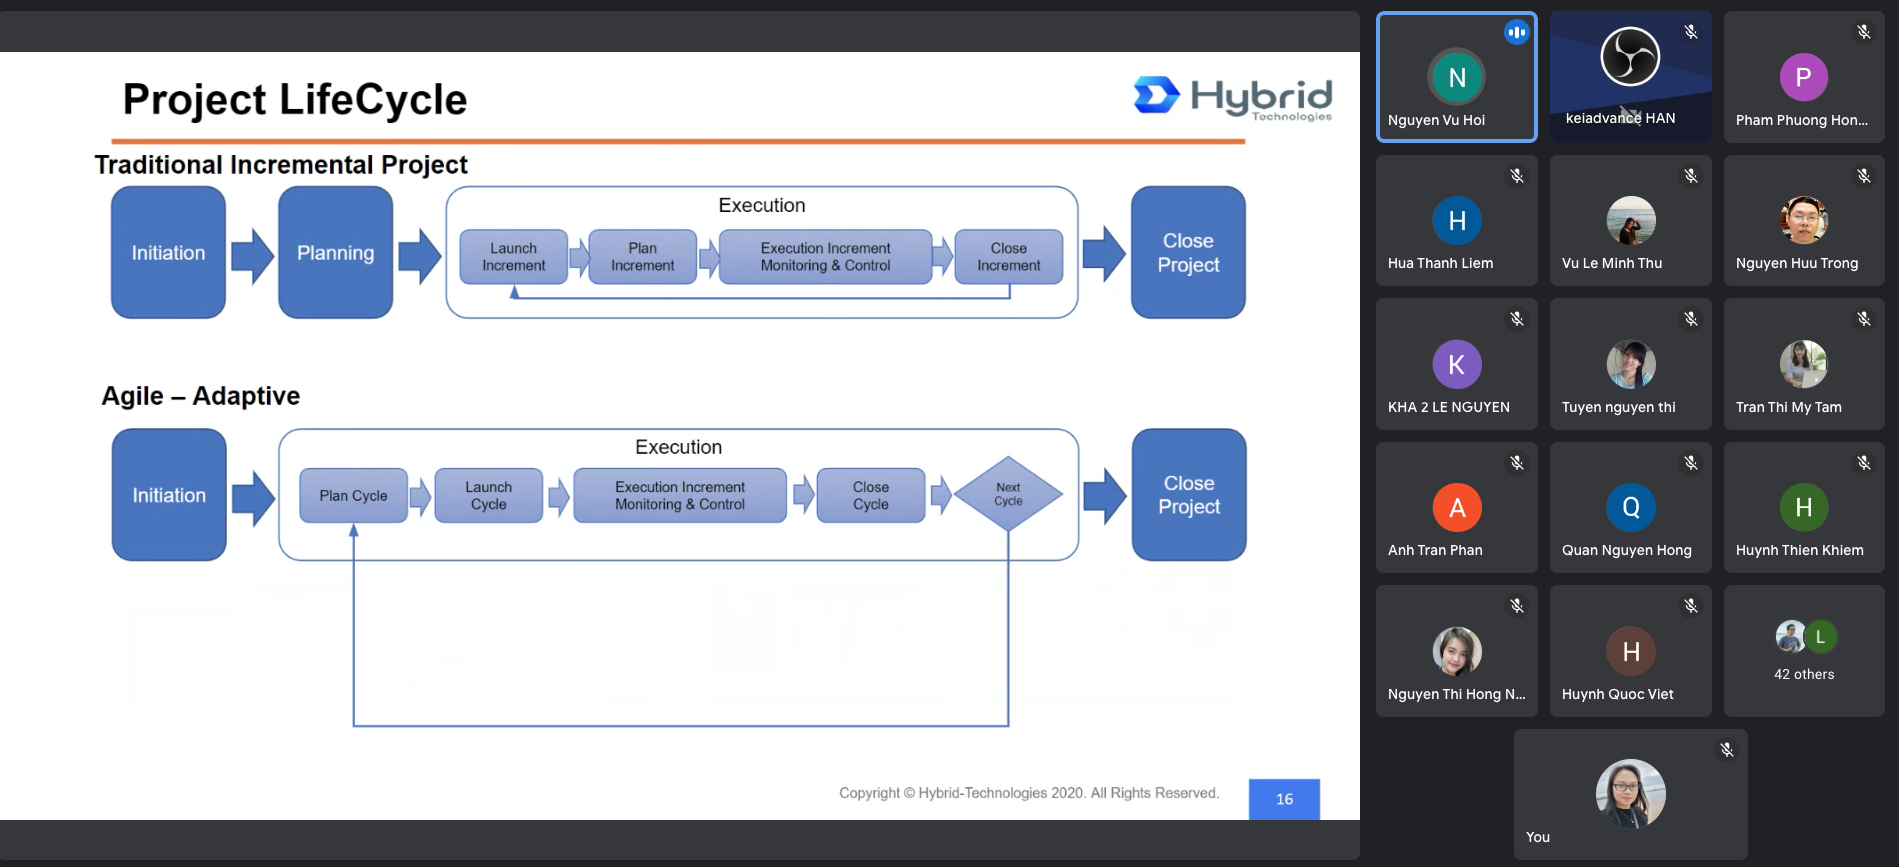Click the Hybrid Technologies logo on slide
The image size is (1899, 867).
click(x=1233, y=98)
